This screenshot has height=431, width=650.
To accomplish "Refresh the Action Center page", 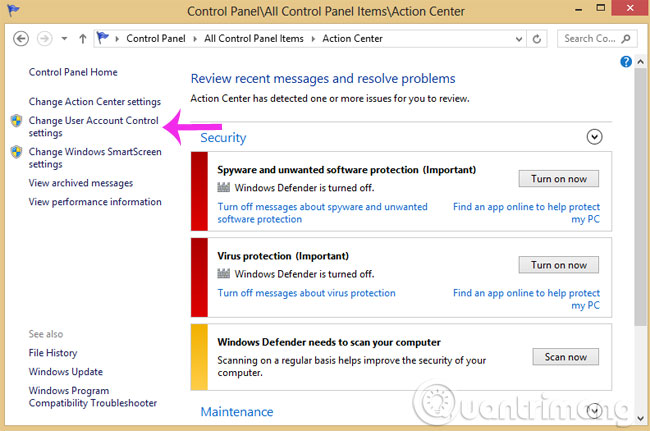I will click(537, 39).
